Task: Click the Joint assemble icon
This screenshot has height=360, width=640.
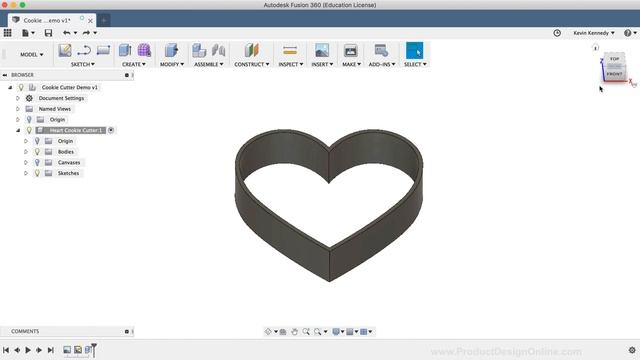Action: coord(218,51)
